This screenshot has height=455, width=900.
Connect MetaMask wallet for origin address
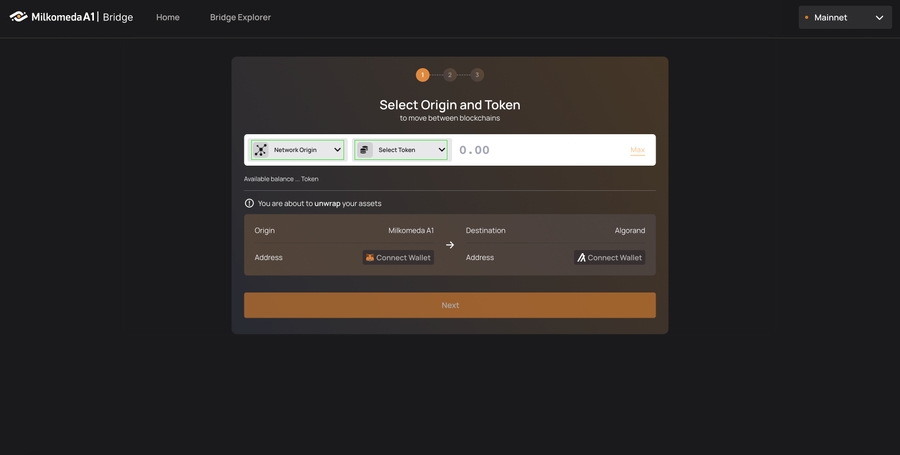click(x=398, y=258)
